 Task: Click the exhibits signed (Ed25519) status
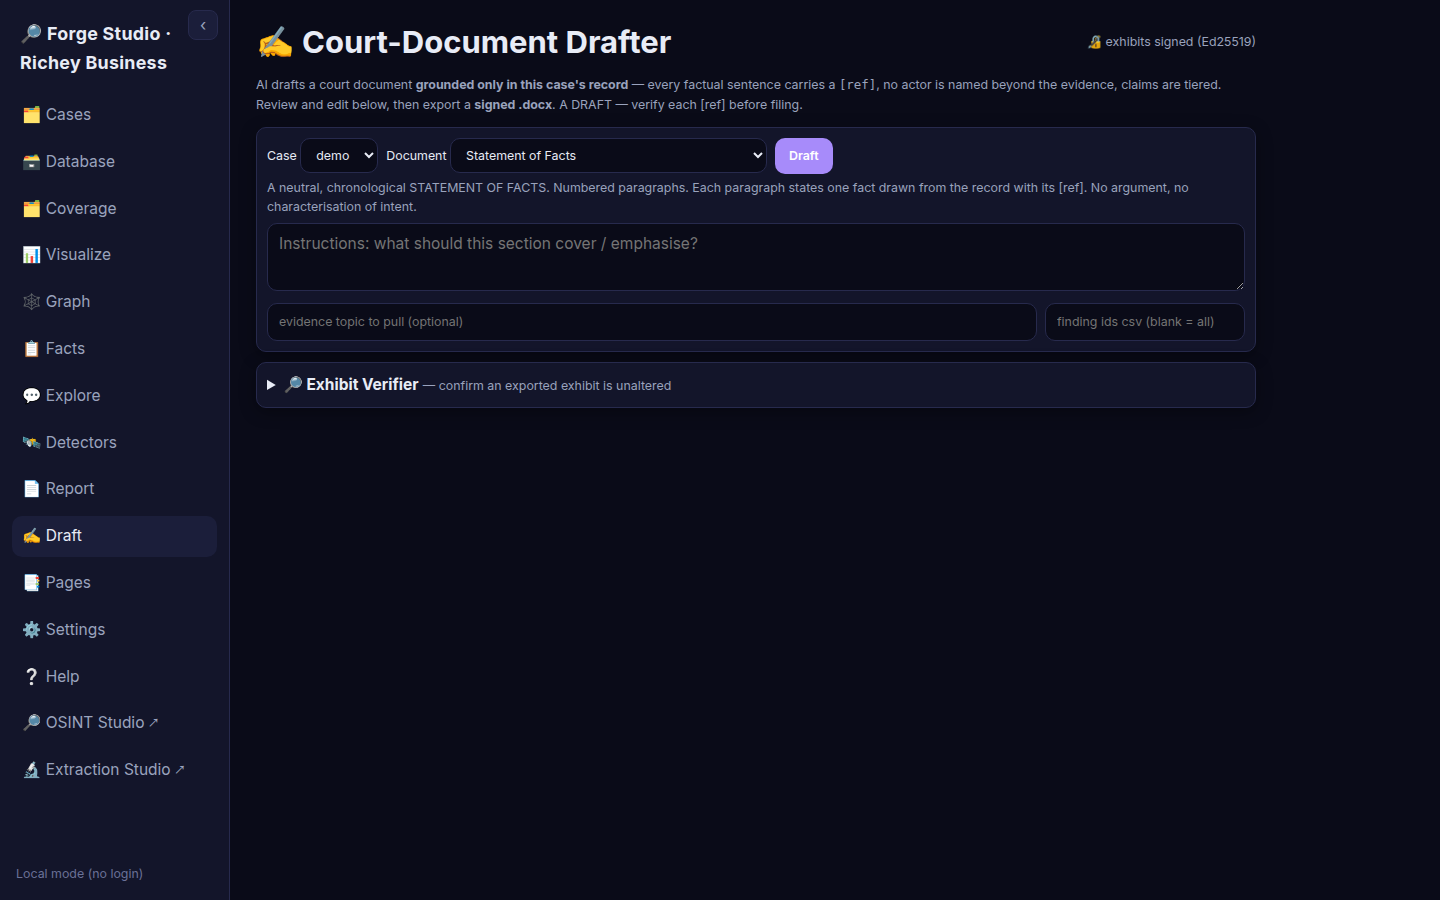tap(1172, 42)
